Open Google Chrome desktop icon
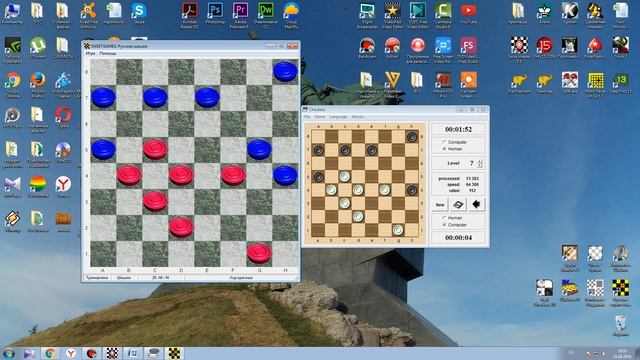The image size is (640, 360). [x=12, y=84]
